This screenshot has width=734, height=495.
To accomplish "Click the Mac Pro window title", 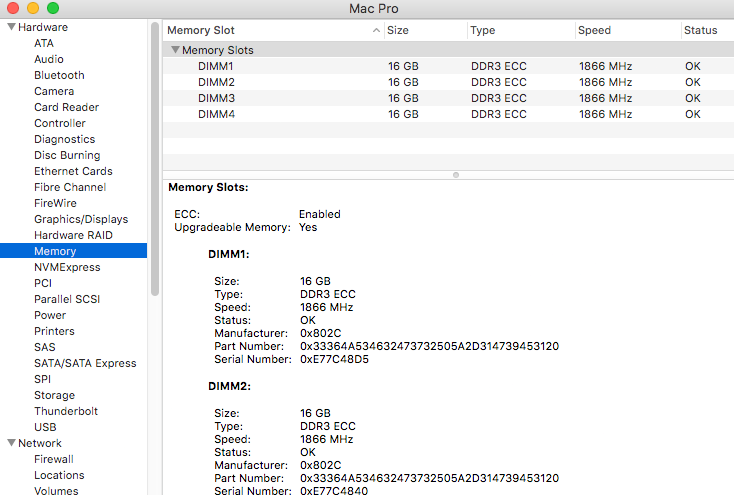I will [374, 8].
